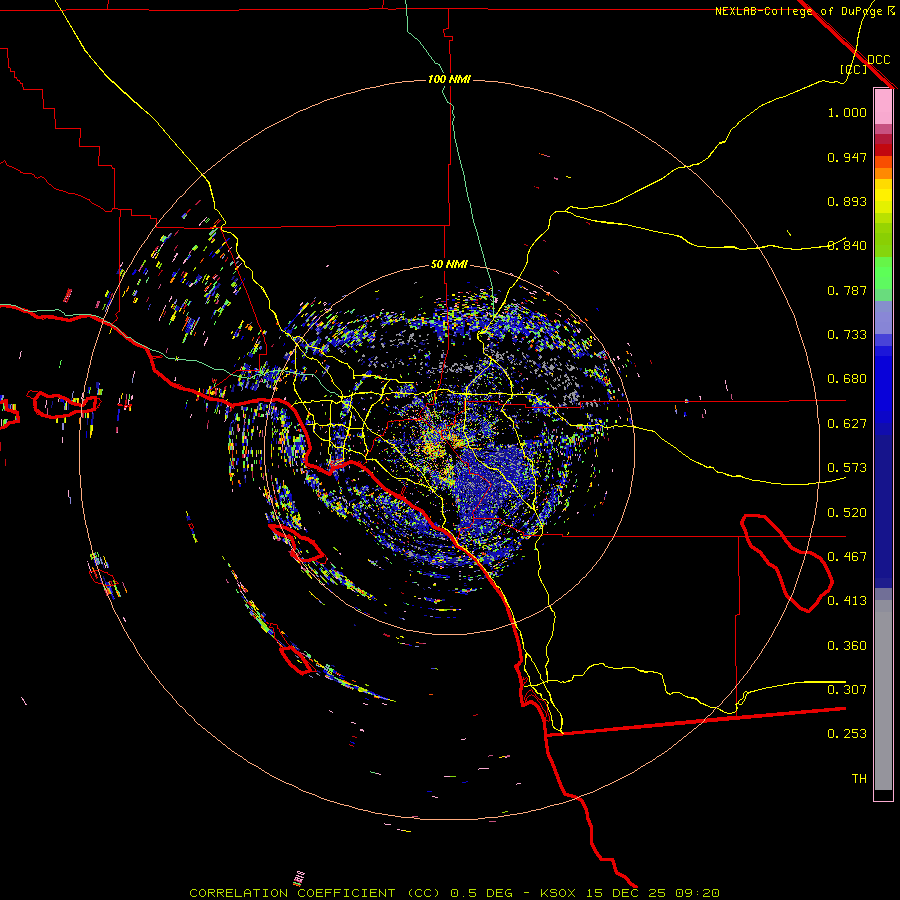Click the 0.840 legend value
Screen dimensions: 900x900
847,246
